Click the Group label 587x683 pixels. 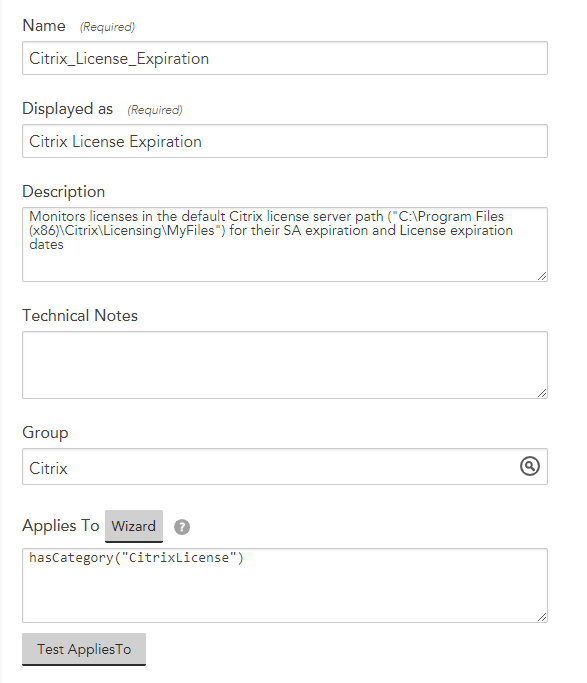pos(45,433)
